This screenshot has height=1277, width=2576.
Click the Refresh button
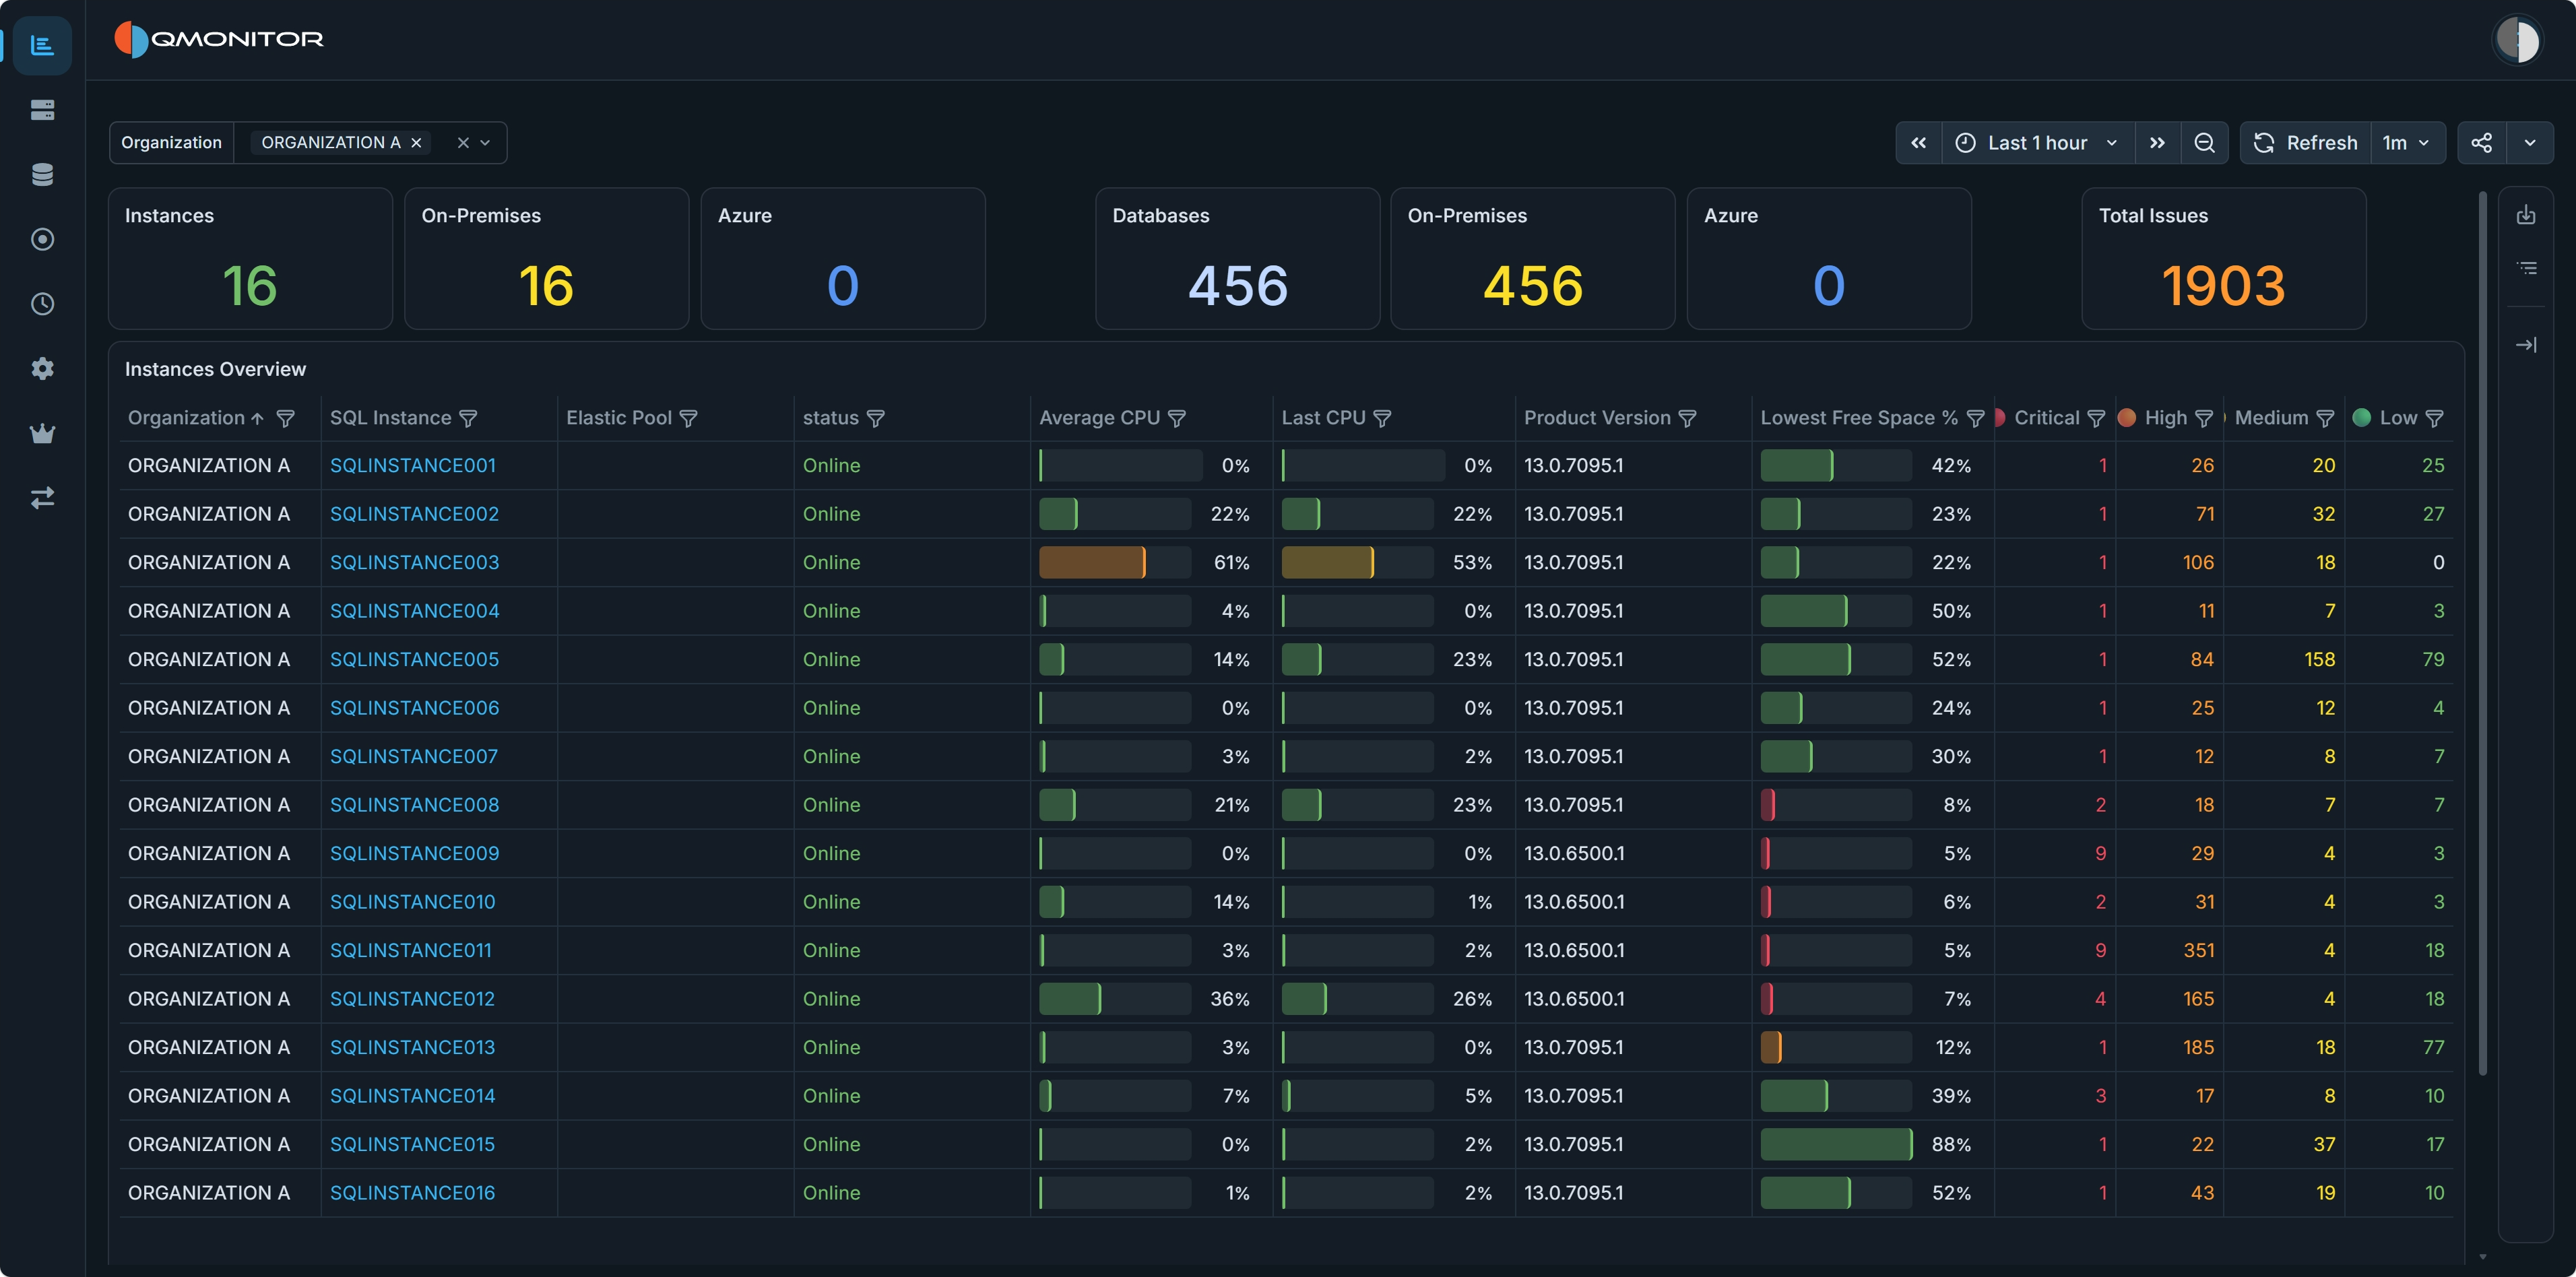[2305, 143]
